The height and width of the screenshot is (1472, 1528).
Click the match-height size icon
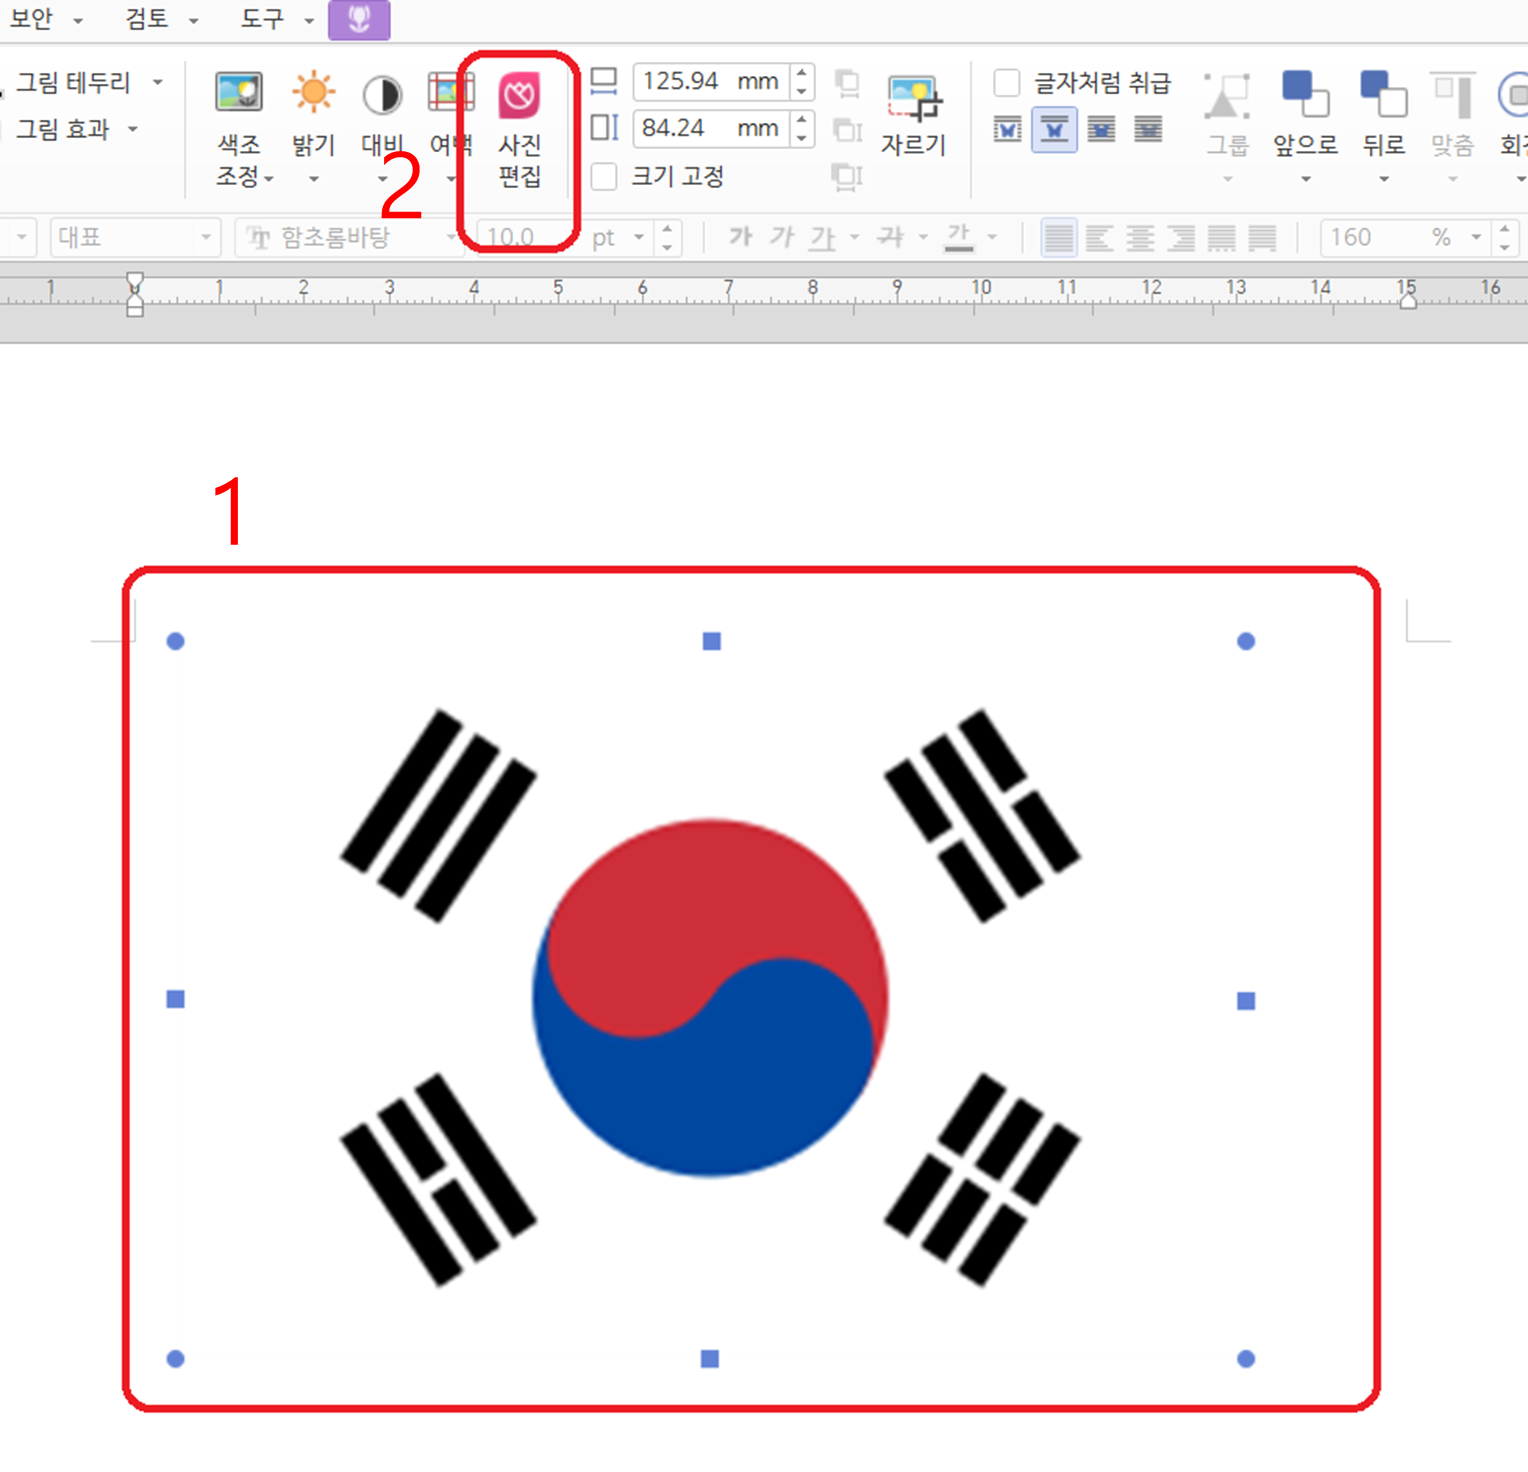pyautogui.click(x=848, y=130)
